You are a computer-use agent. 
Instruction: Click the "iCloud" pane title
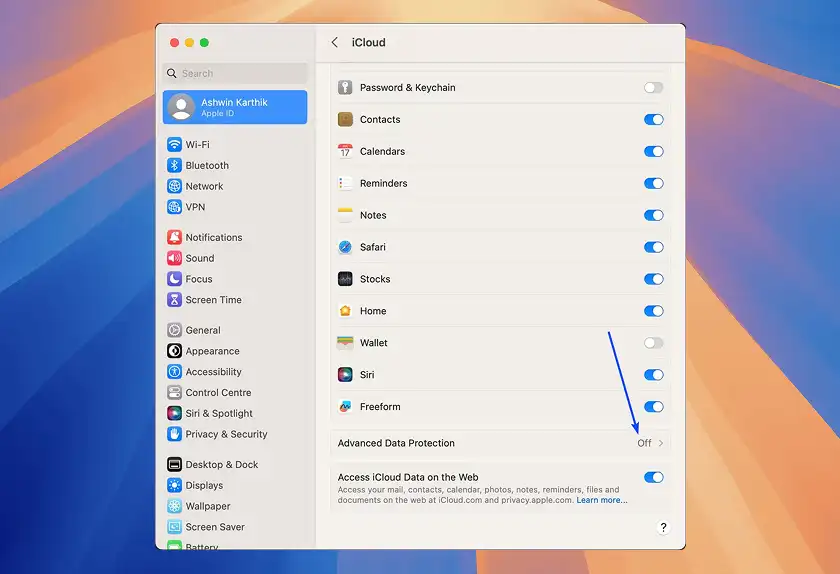369,42
